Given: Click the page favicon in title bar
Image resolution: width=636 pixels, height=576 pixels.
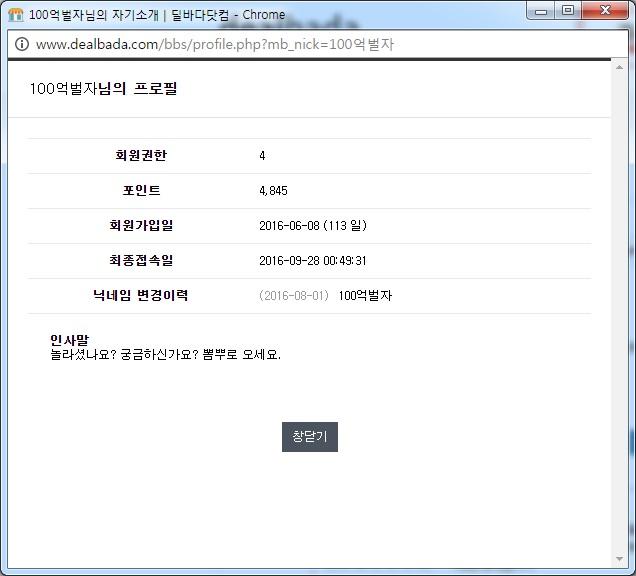Looking at the screenshot, I should pos(15,15).
